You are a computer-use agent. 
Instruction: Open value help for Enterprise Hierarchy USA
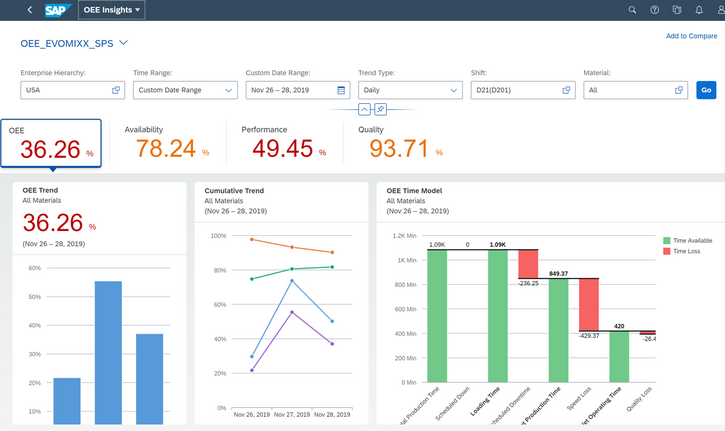tap(116, 90)
